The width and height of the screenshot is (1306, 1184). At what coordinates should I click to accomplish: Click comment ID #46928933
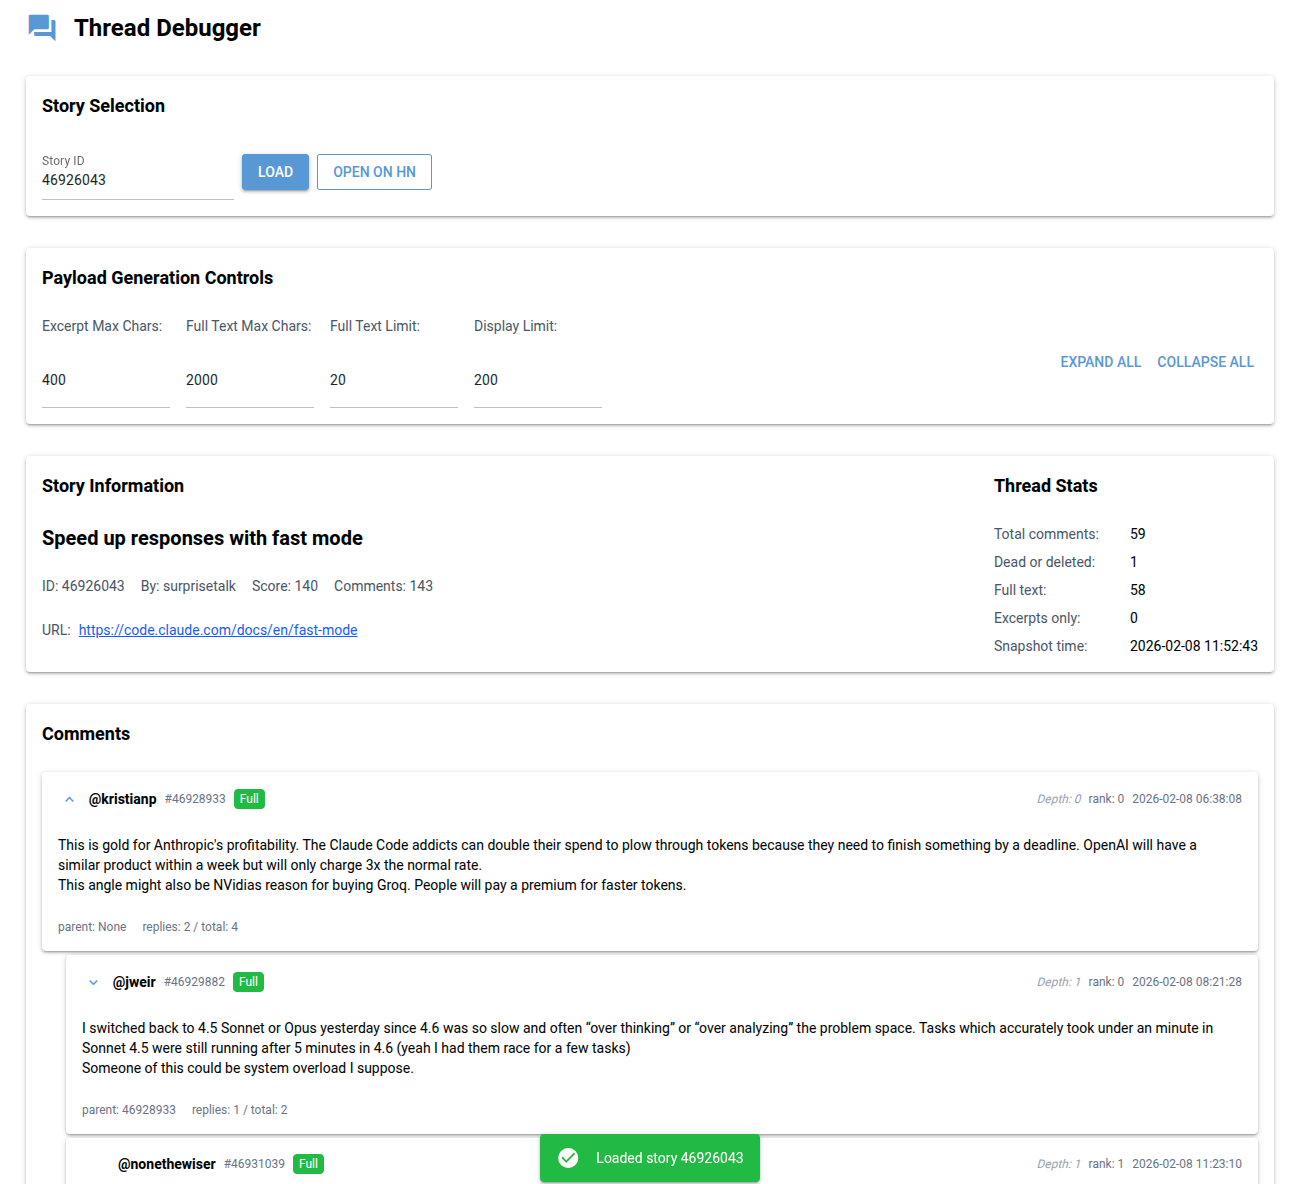[x=195, y=798]
